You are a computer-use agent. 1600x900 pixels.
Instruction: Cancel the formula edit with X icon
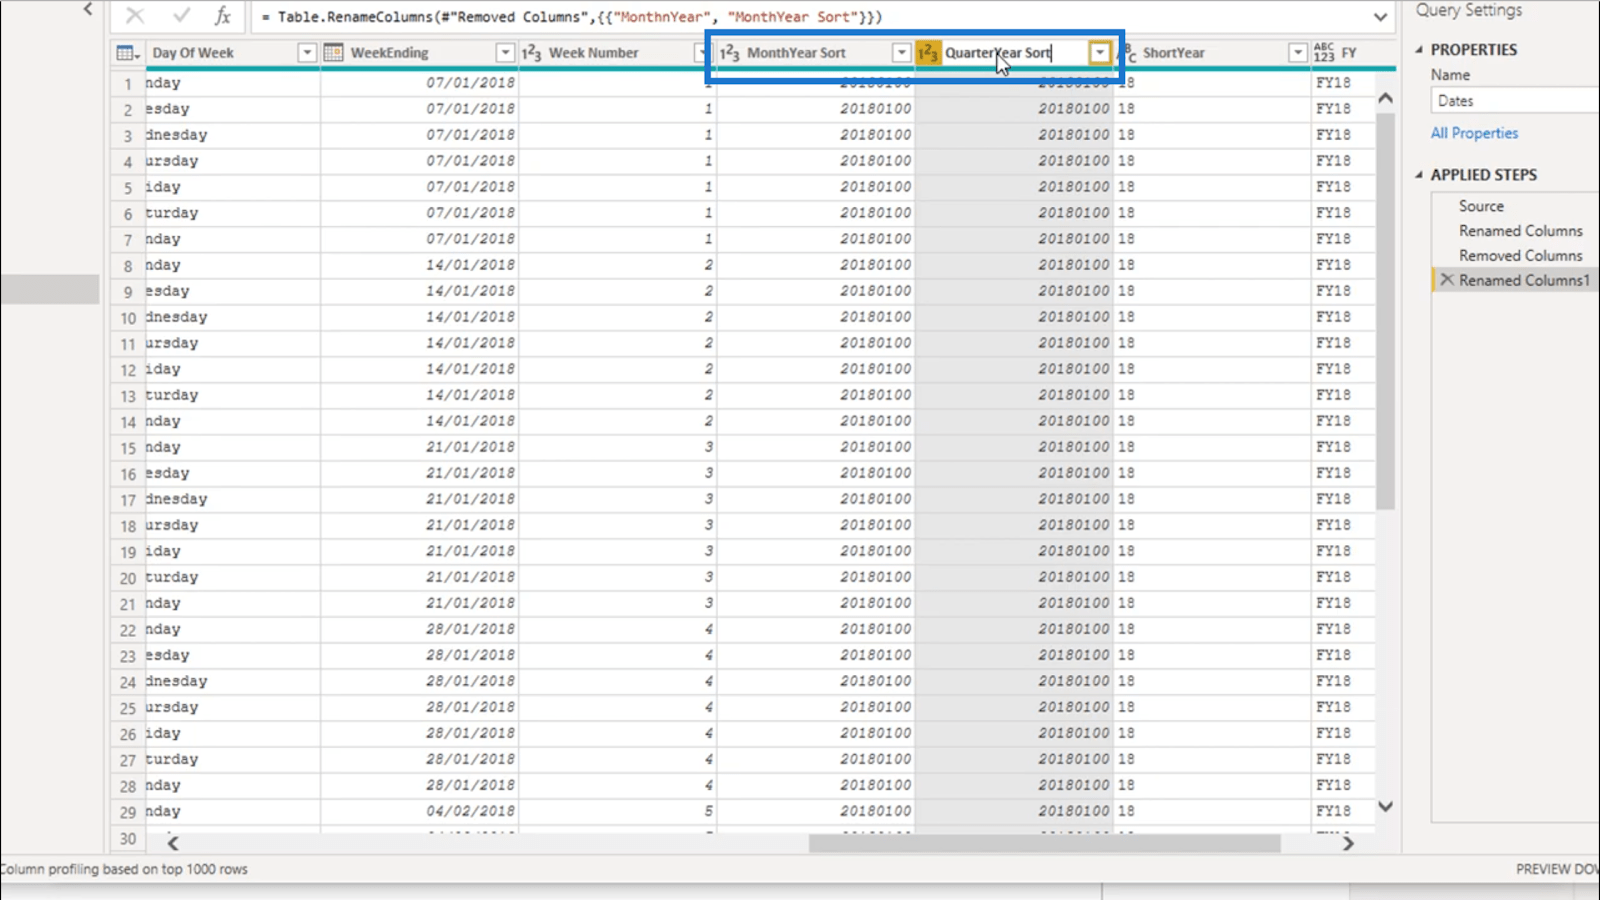click(135, 16)
